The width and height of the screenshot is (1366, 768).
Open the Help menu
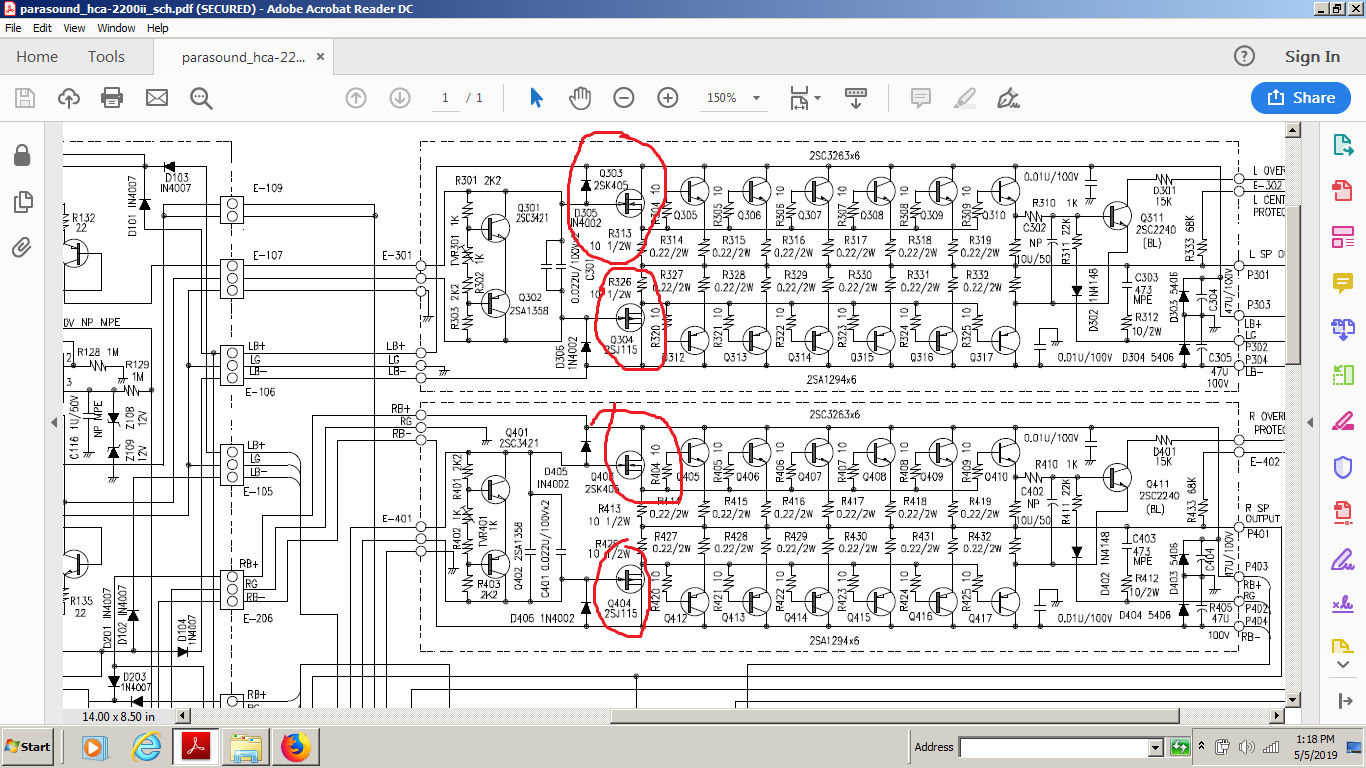158,28
